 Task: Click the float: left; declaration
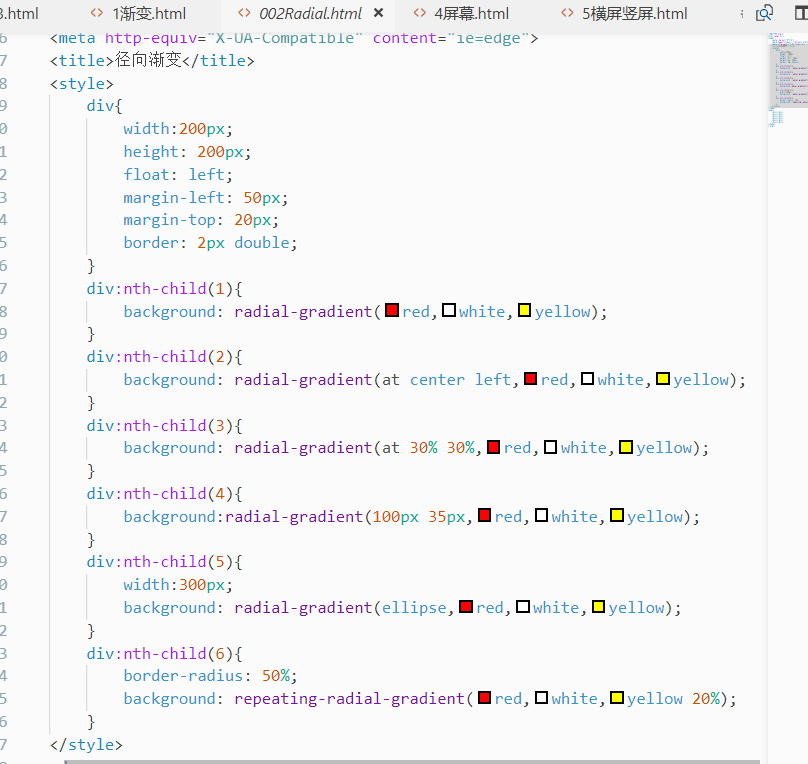[178, 175]
